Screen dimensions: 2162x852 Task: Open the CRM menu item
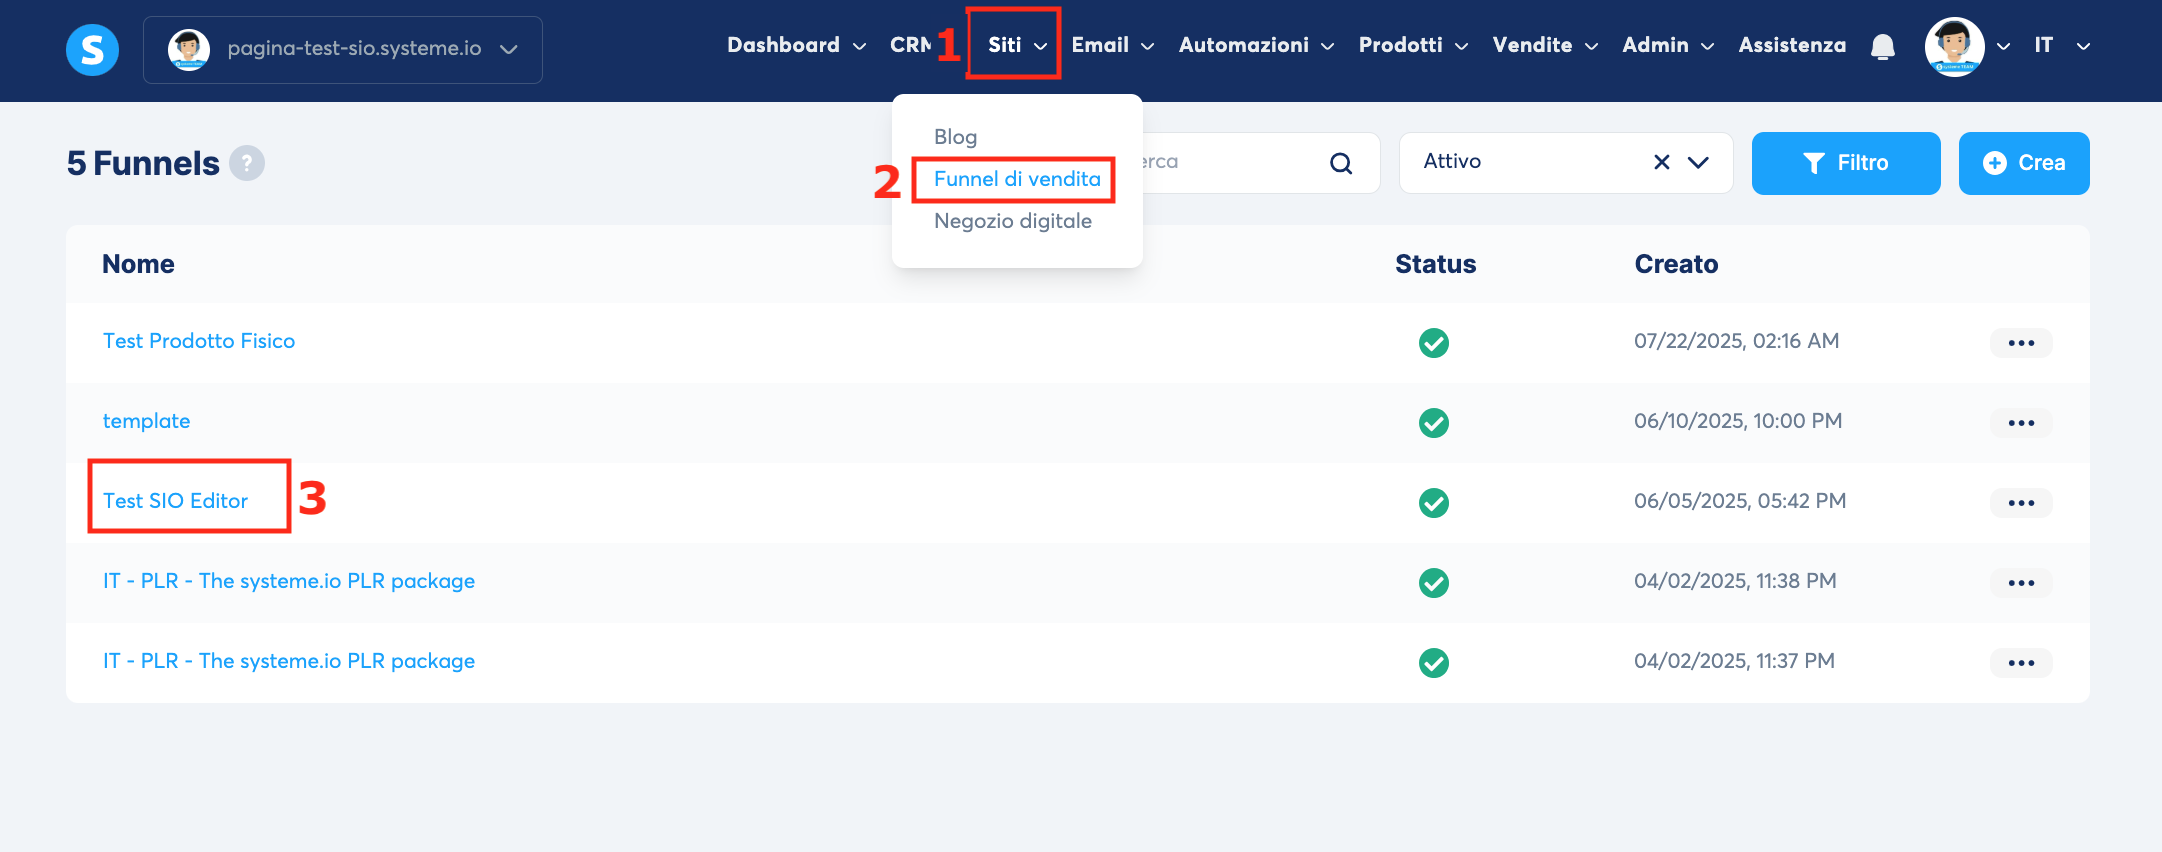(x=910, y=45)
